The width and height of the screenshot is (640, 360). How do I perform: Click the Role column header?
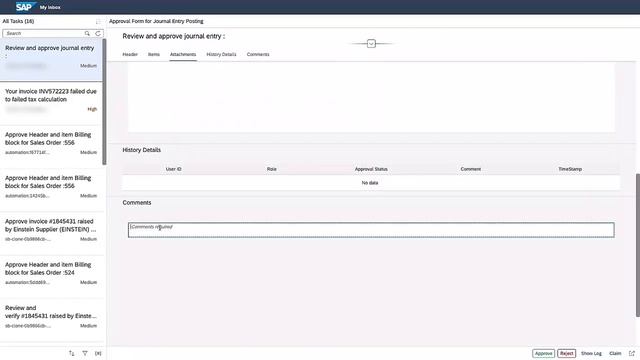click(271, 169)
